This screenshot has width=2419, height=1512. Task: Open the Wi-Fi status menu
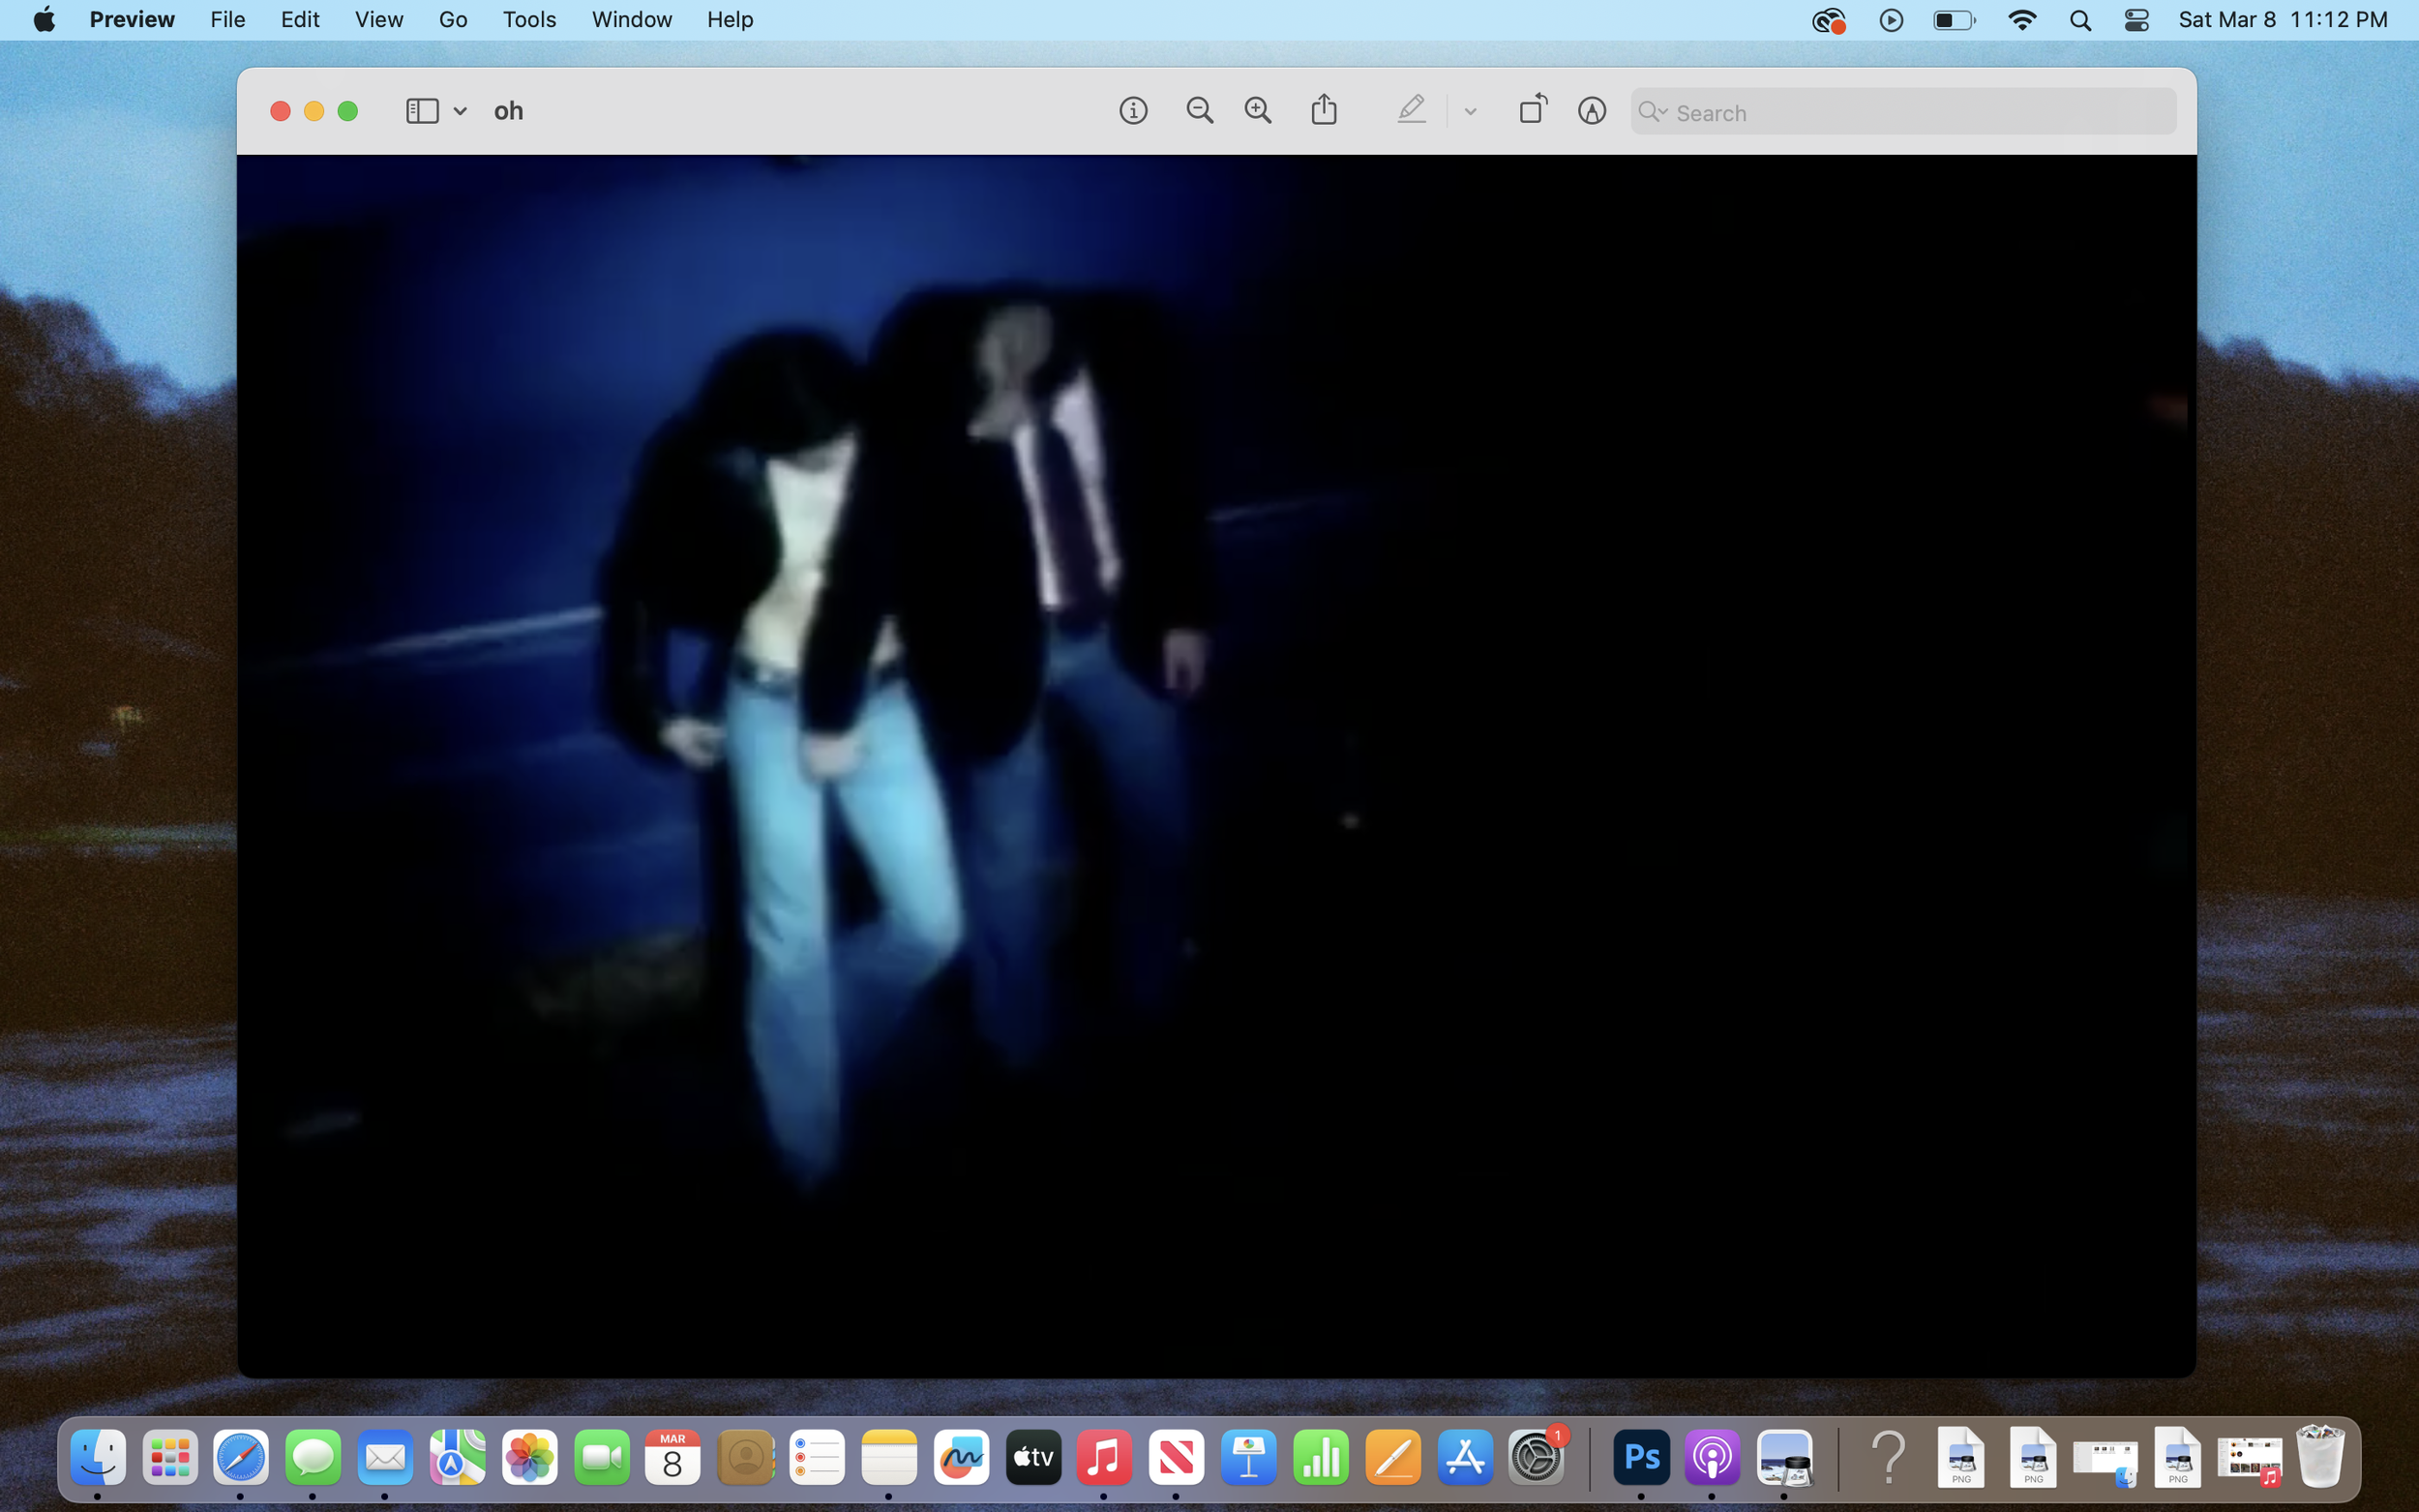[2022, 20]
